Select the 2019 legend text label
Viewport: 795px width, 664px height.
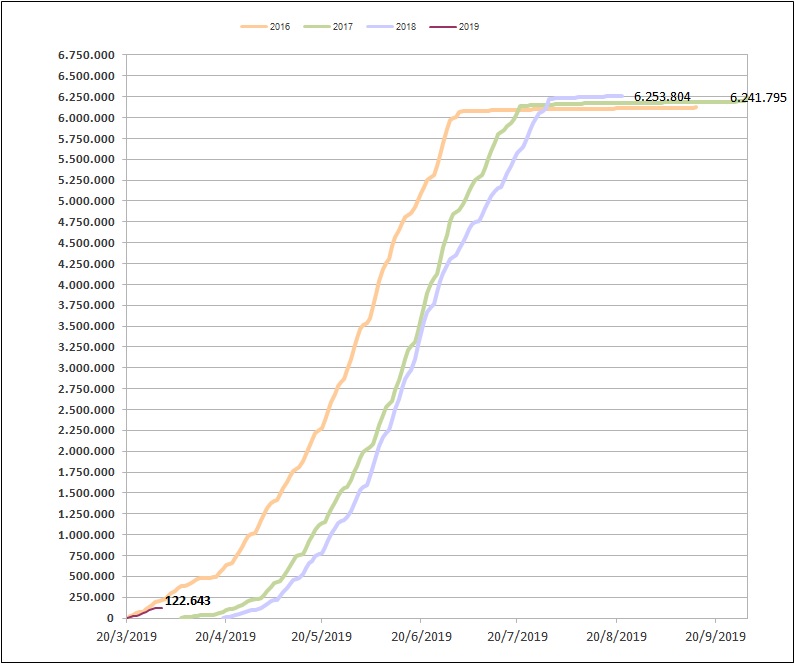(469, 27)
